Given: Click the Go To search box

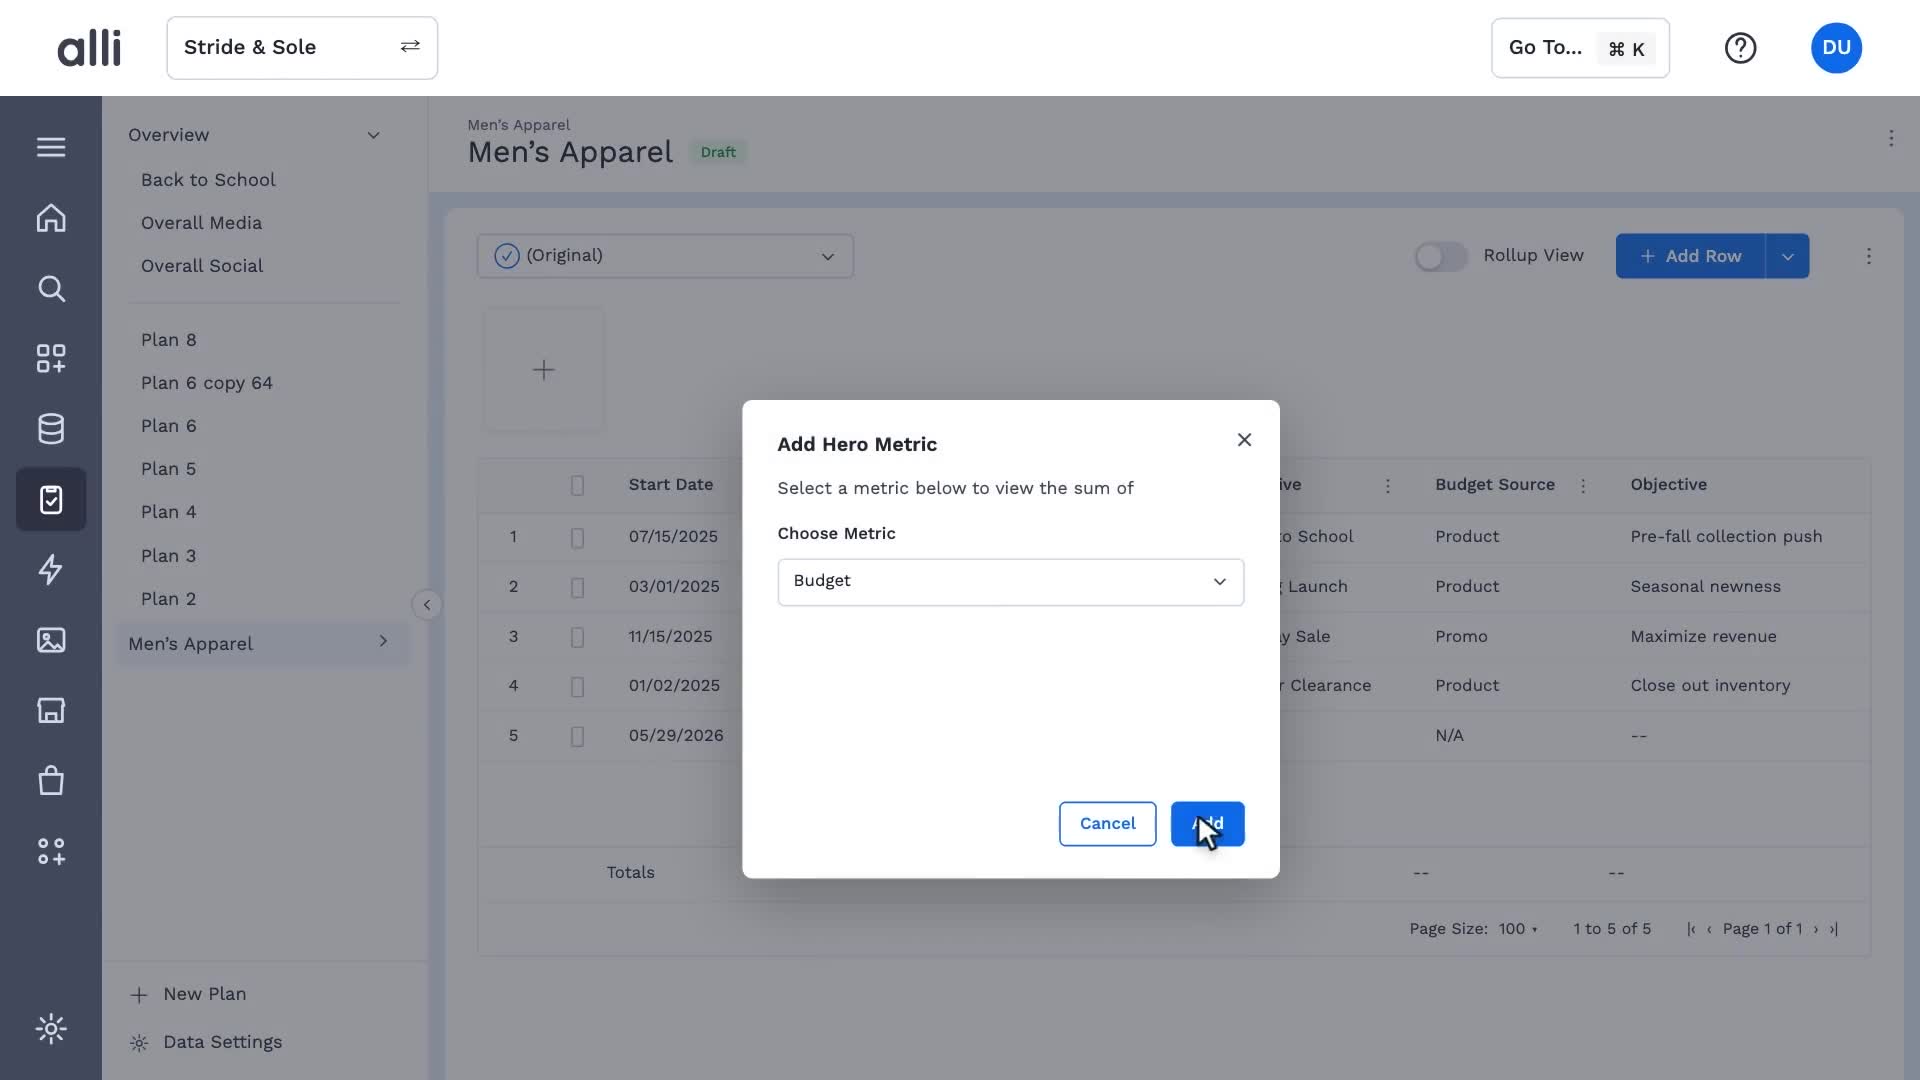Looking at the screenshot, I should pyautogui.click(x=1580, y=48).
